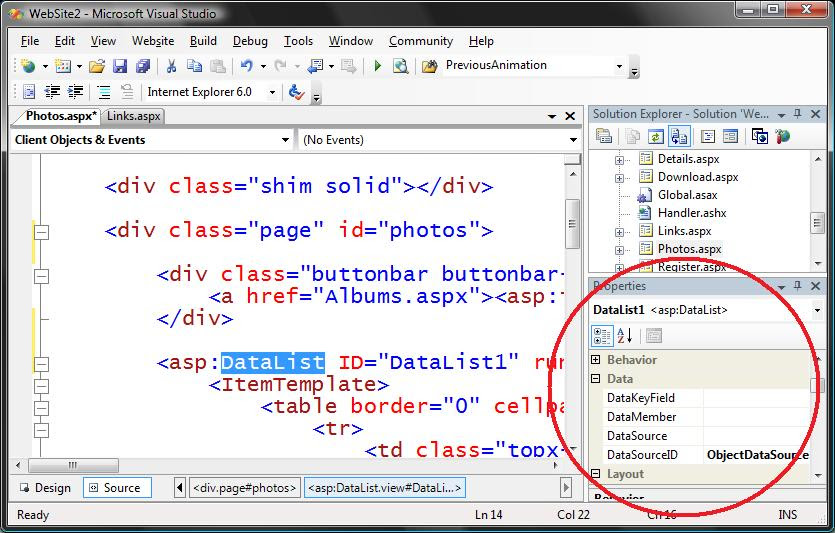Click the DataSourceID property value
Screen dimensions: 835x533
pos(757,455)
